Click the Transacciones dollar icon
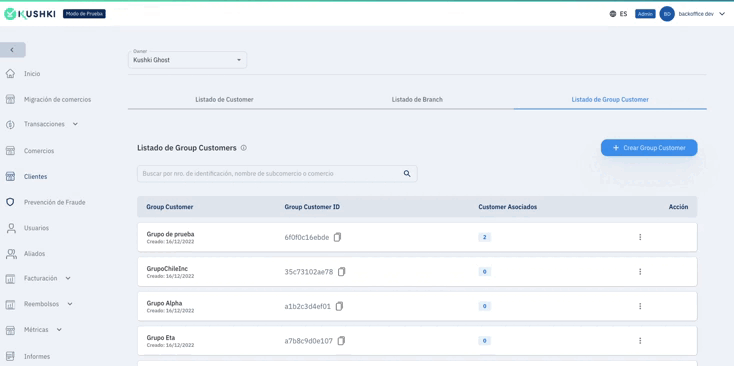Screen dimensions: 734x366 (x=10, y=124)
